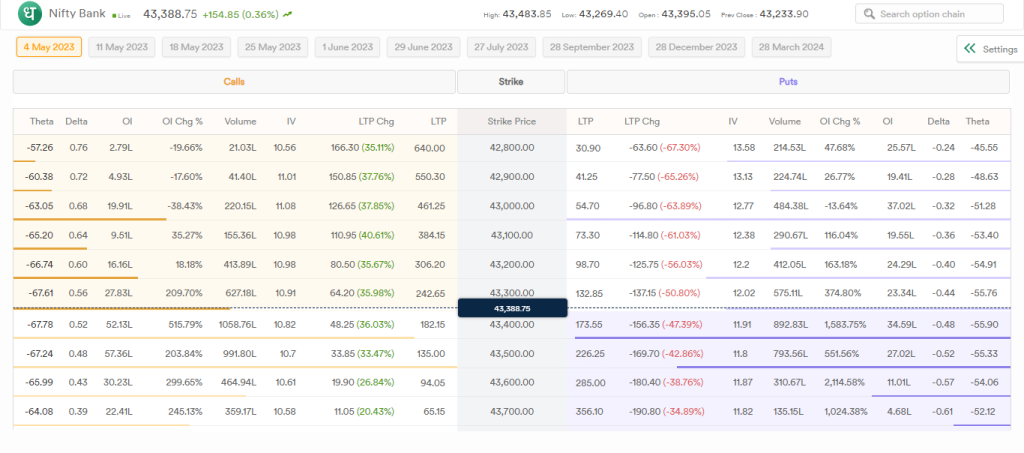The height and width of the screenshot is (453, 1024).
Task: Click the puts IV column header
Action: pyautogui.click(x=733, y=121)
